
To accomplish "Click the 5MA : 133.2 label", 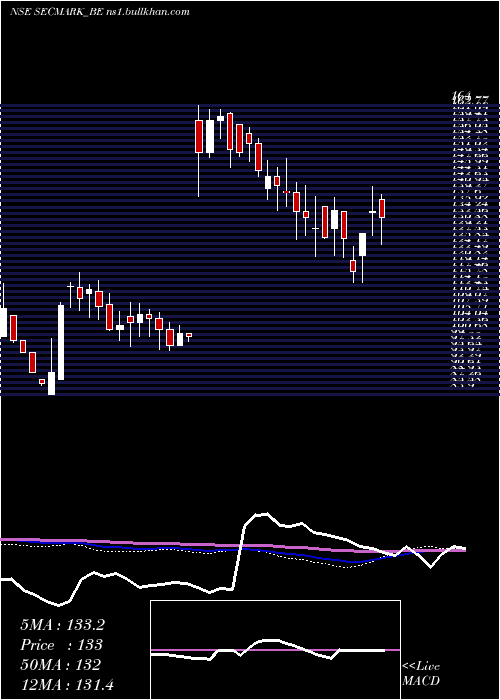I will coord(62,625).
